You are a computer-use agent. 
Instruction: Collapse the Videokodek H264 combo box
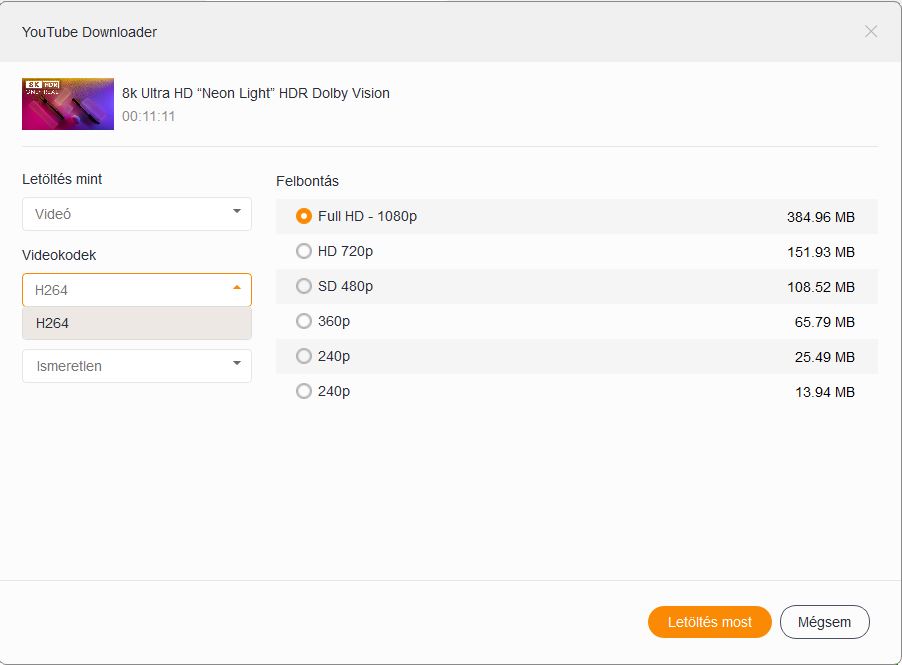pos(137,290)
